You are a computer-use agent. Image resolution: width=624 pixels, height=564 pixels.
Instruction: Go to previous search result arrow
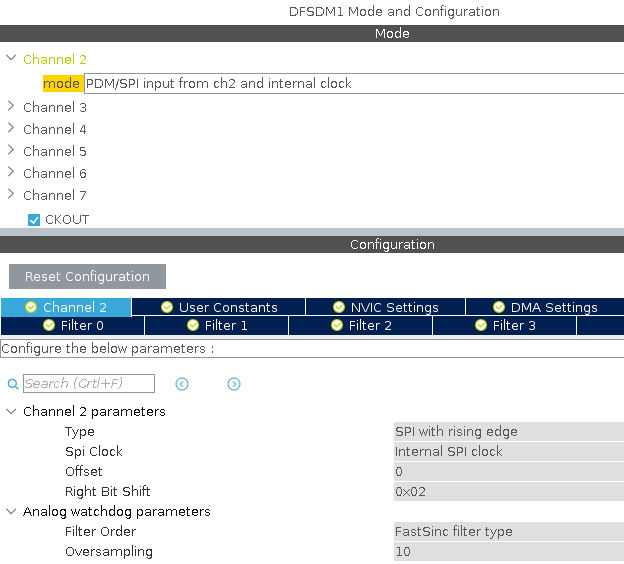[x=182, y=384]
